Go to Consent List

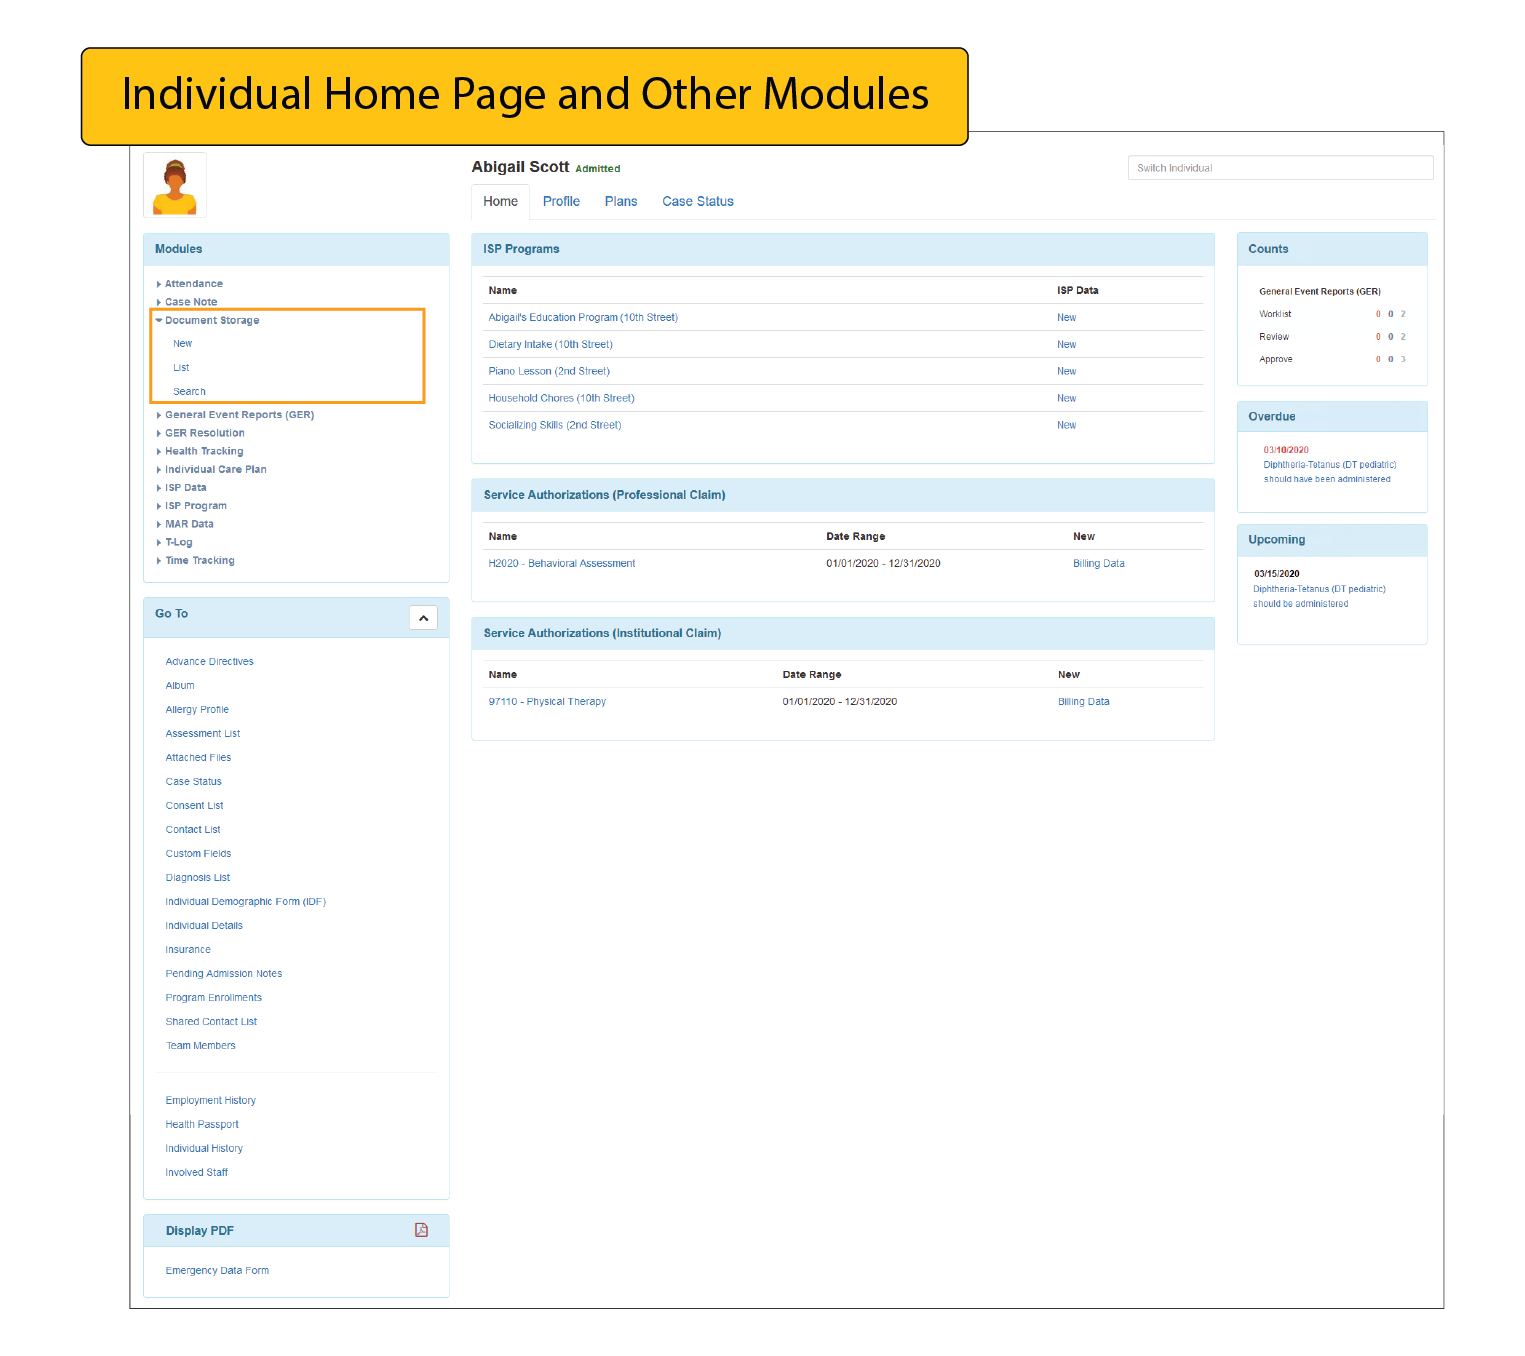tap(194, 806)
